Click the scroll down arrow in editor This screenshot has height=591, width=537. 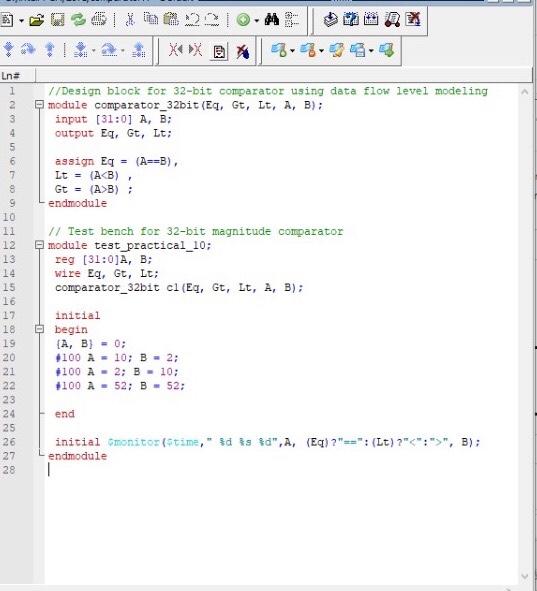coord(524,576)
